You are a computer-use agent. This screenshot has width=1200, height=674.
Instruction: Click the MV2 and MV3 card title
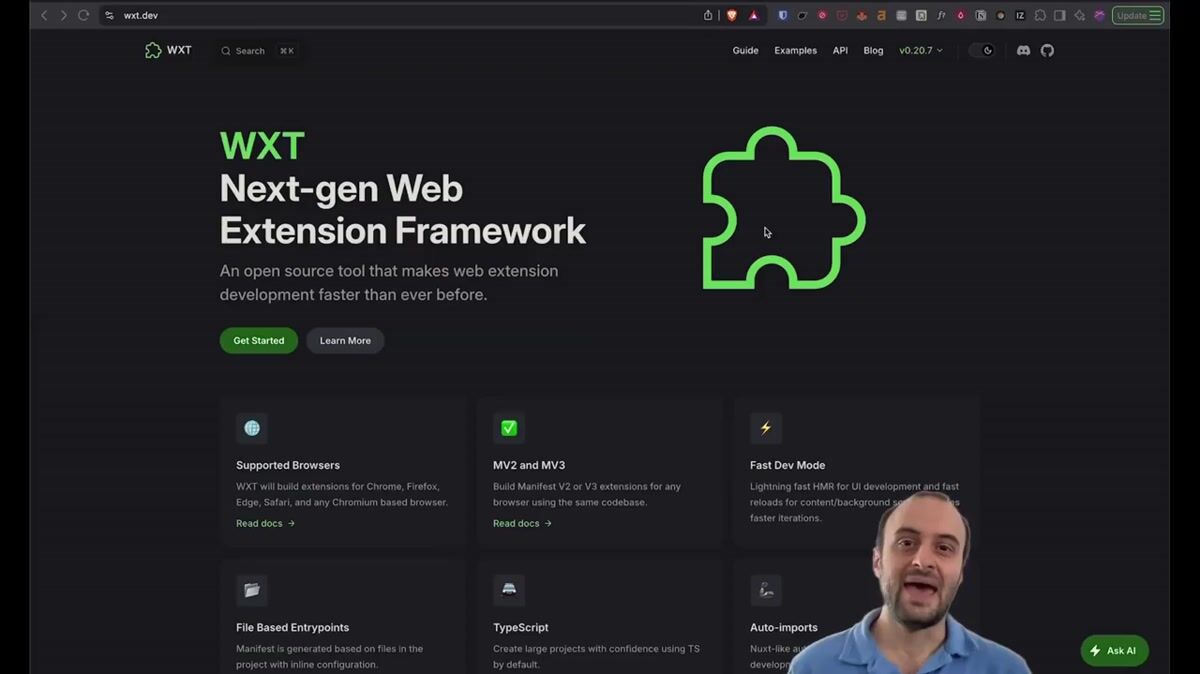(x=529, y=465)
